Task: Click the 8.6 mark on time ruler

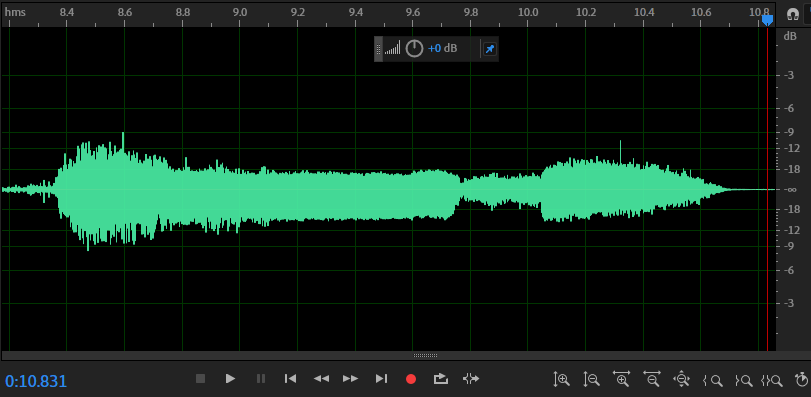Action: tap(125, 12)
